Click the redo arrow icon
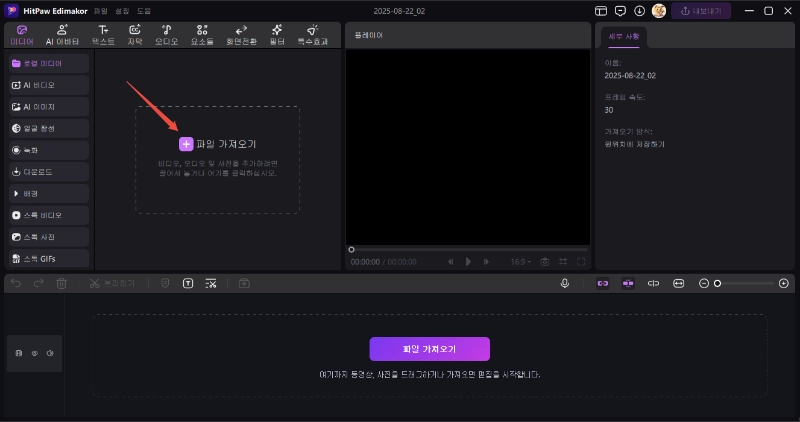The image size is (800, 422). 38,283
